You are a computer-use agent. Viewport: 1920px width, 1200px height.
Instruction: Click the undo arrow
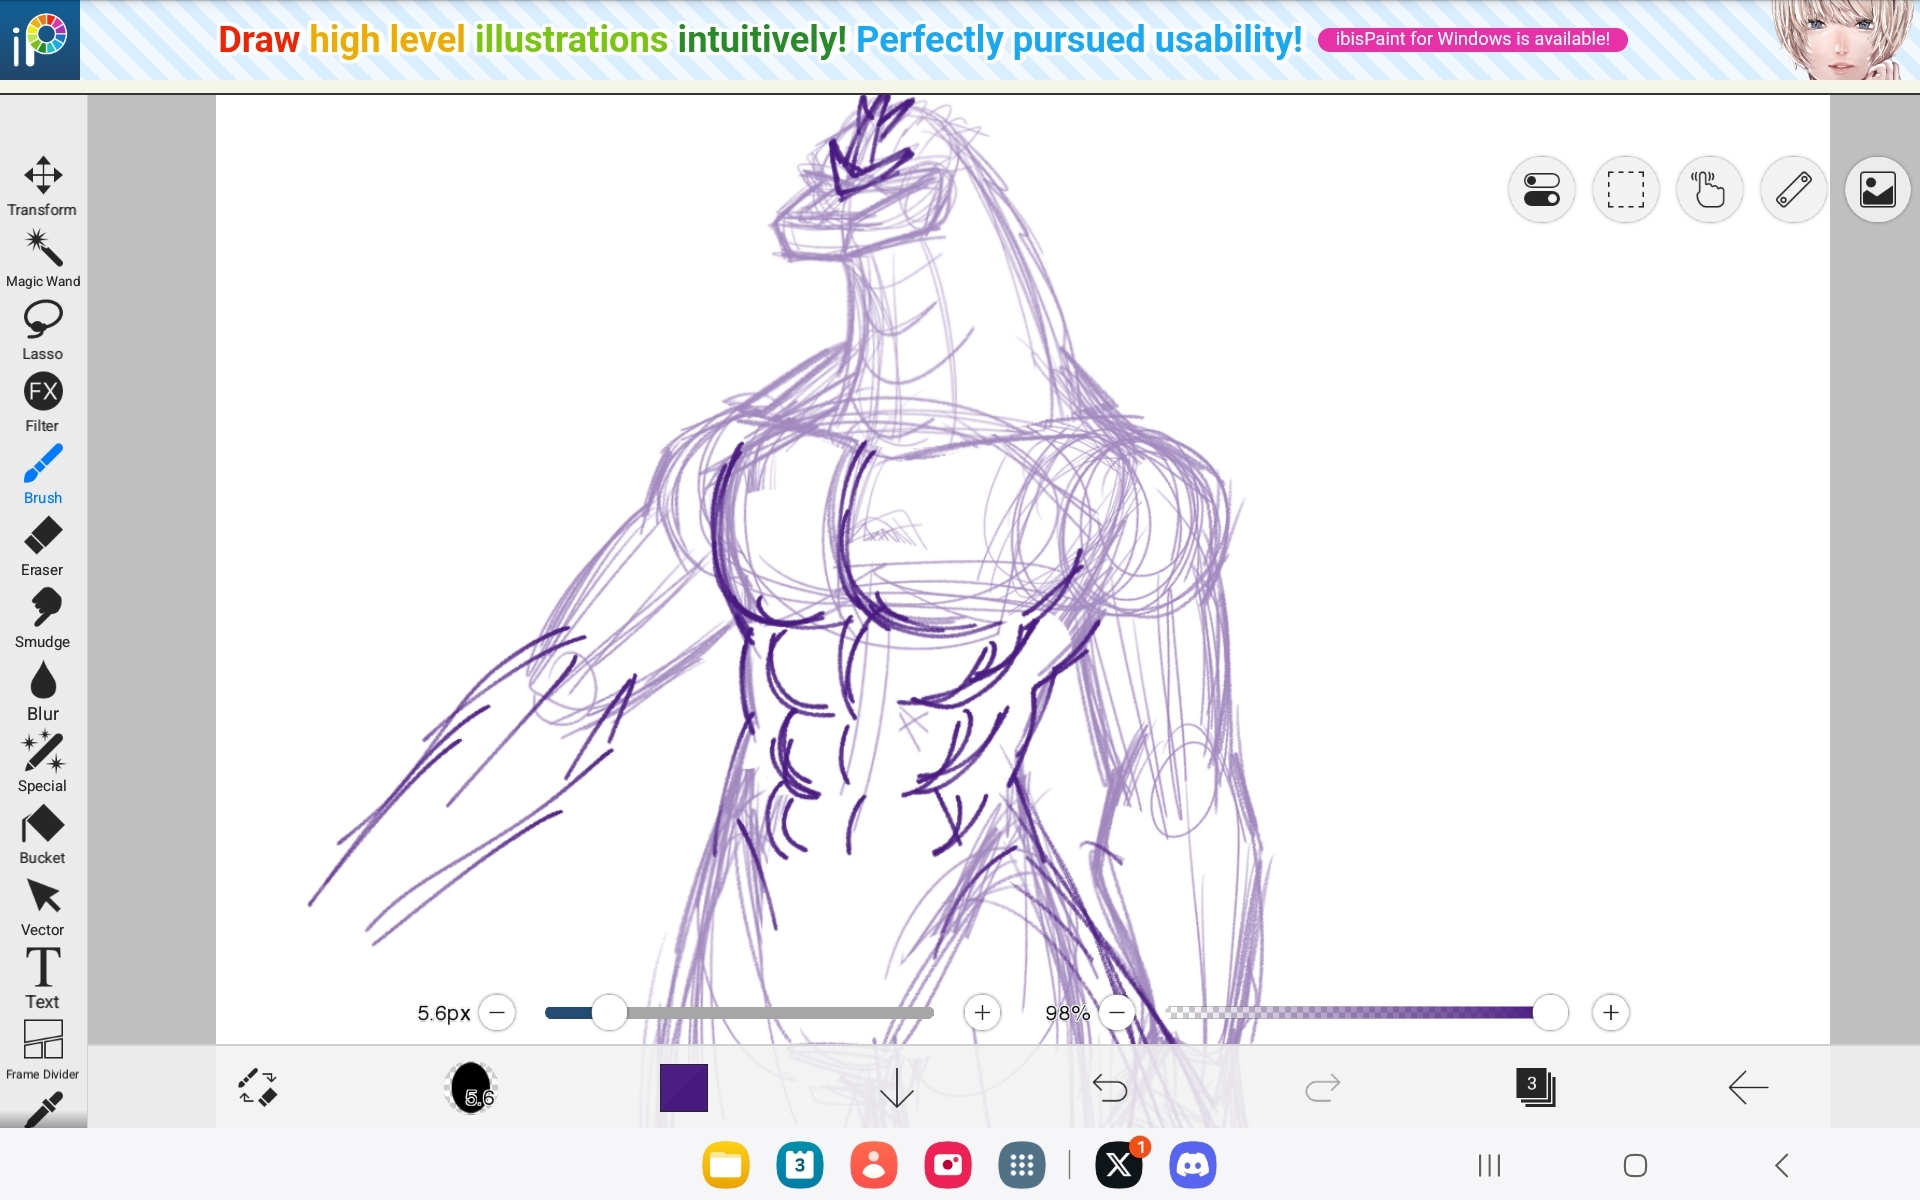tap(1109, 1087)
